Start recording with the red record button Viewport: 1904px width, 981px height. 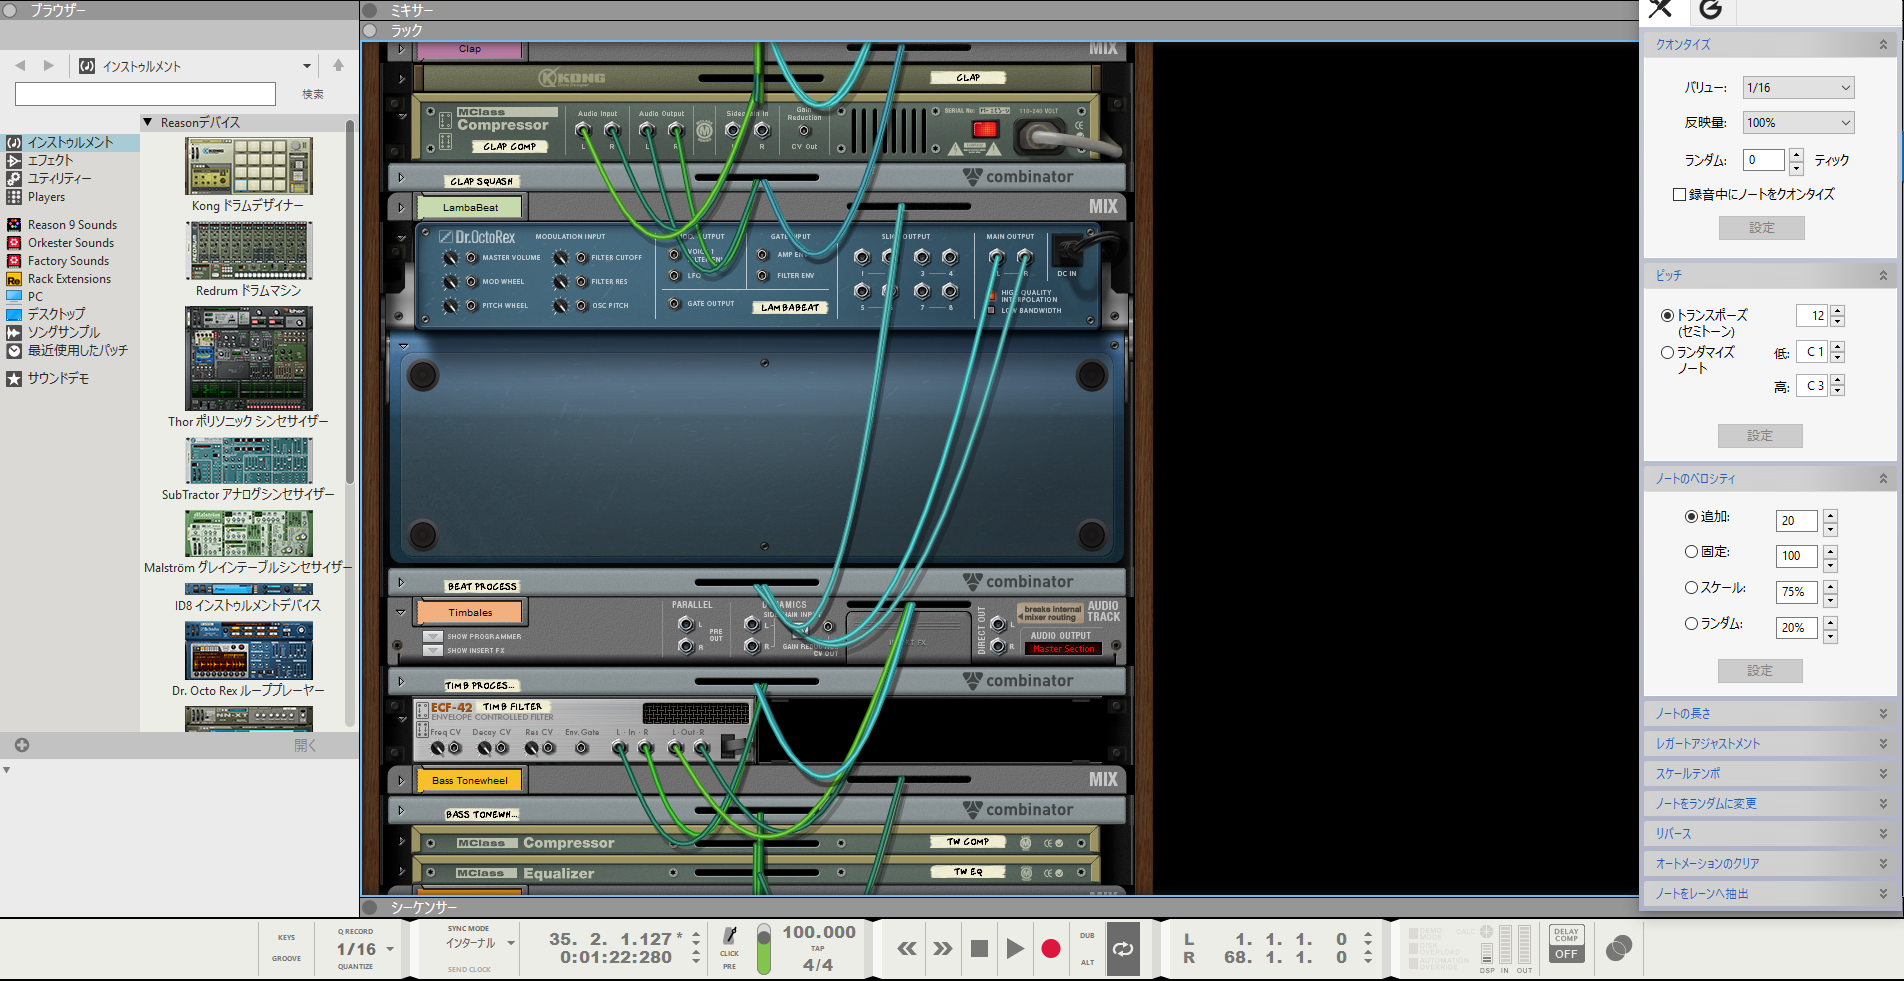pyautogui.click(x=1051, y=948)
